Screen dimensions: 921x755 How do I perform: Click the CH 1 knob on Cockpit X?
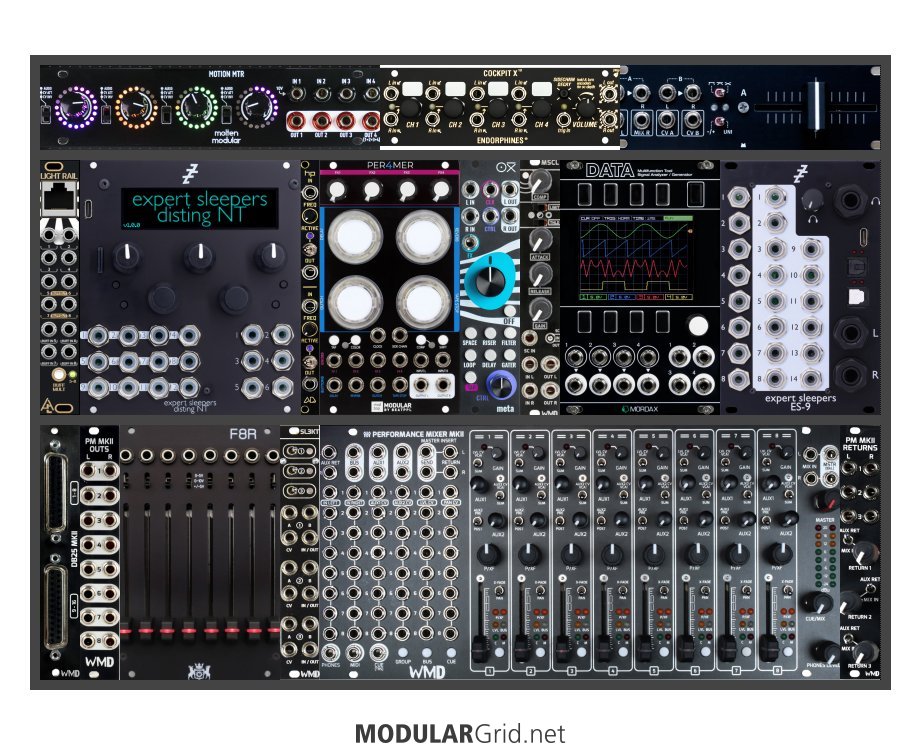[x=411, y=109]
